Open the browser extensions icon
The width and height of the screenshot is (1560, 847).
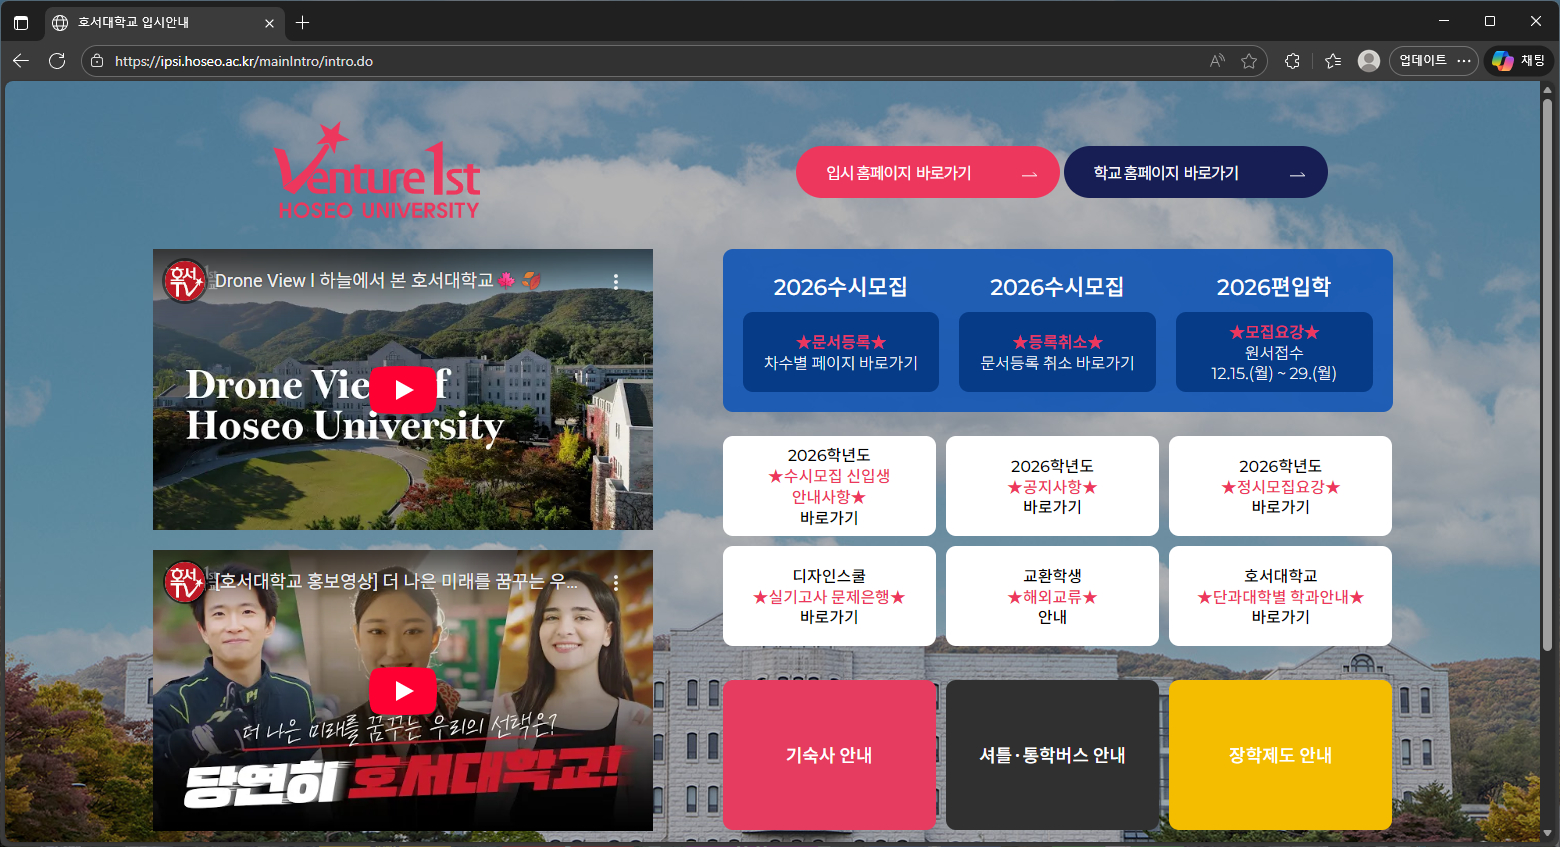[1292, 61]
